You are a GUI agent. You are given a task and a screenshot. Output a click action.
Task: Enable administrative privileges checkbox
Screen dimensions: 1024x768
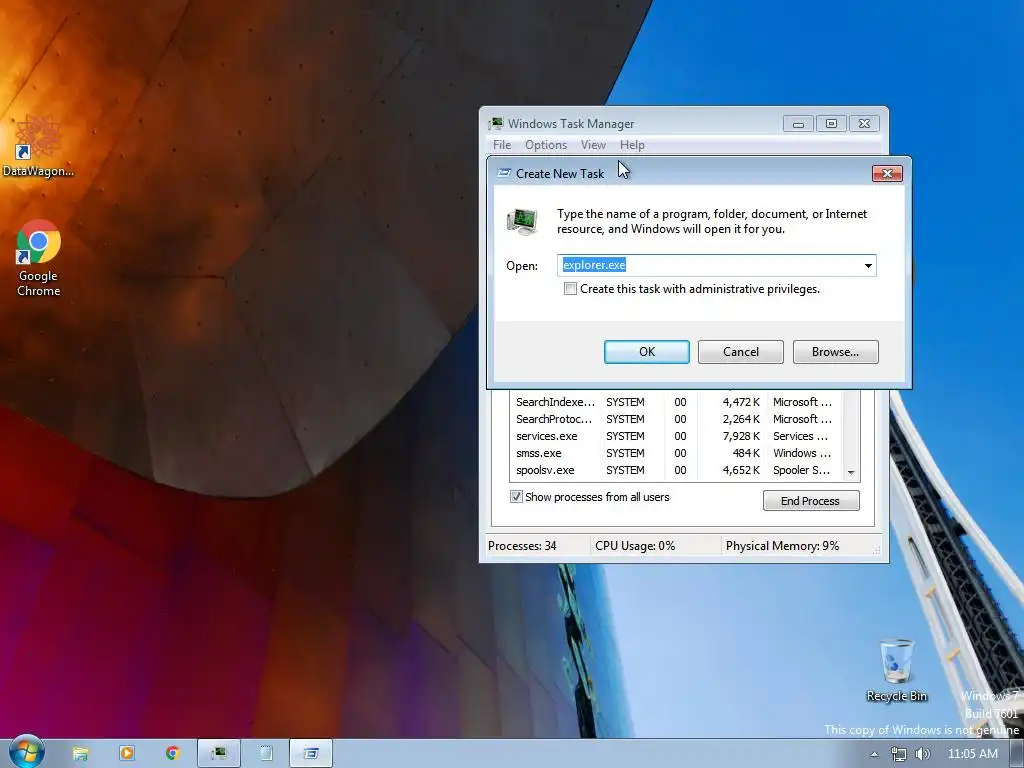pos(570,289)
